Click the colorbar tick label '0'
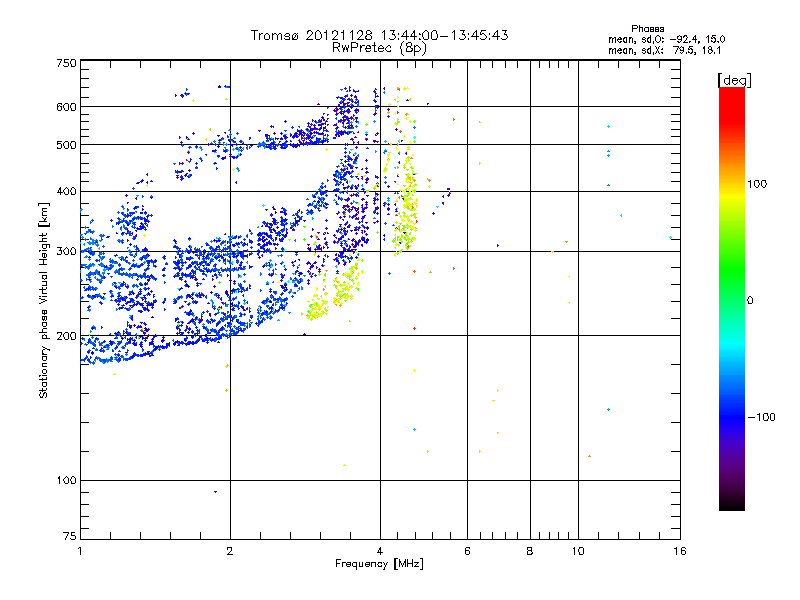 pyautogui.click(x=750, y=301)
